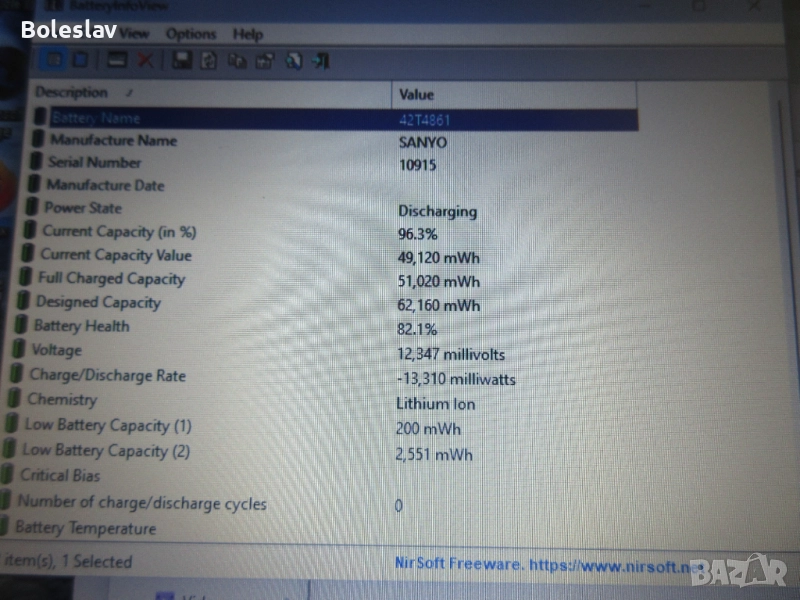Open the Help menu
The height and width of the screenshot is (600, 800).
pyautogui.click(x=247, y=33)
